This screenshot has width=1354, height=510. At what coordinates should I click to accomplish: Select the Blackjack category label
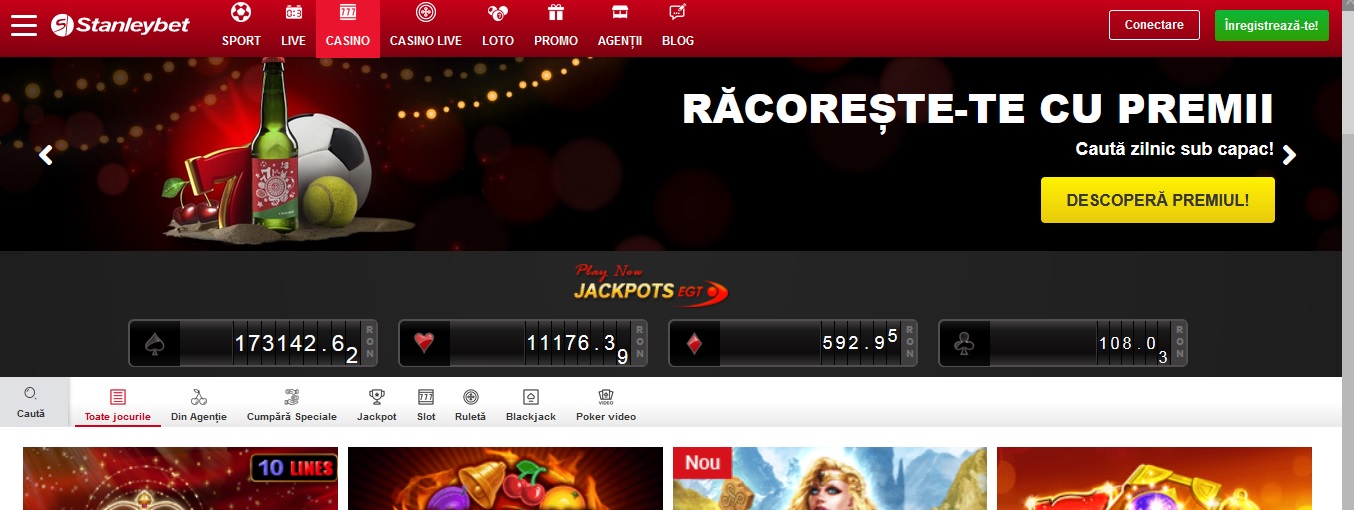pyautogui.click(x=531, y=416)
